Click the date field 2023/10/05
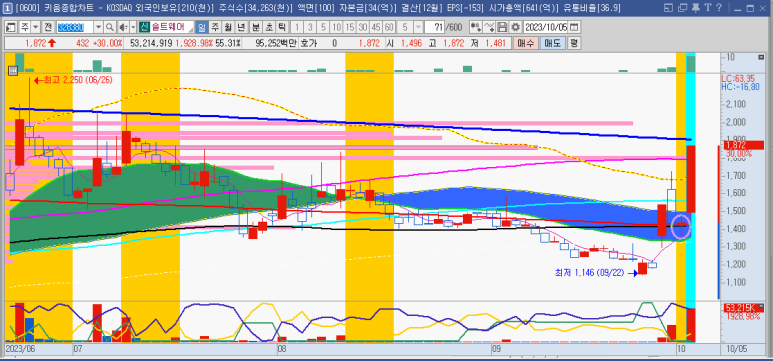The image size is (773, 361). 546,27
